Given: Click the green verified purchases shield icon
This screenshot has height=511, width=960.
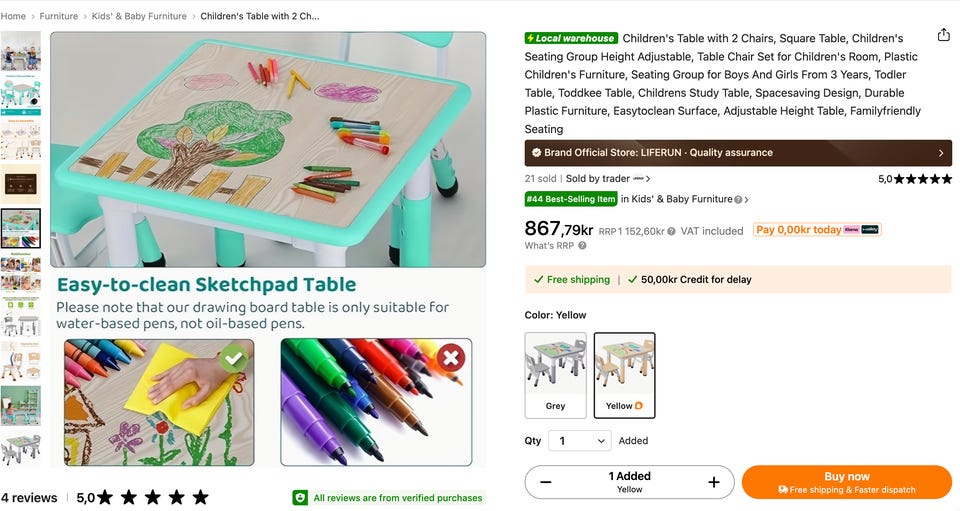Looking at the screenshot, I should (x=300, y=498).
